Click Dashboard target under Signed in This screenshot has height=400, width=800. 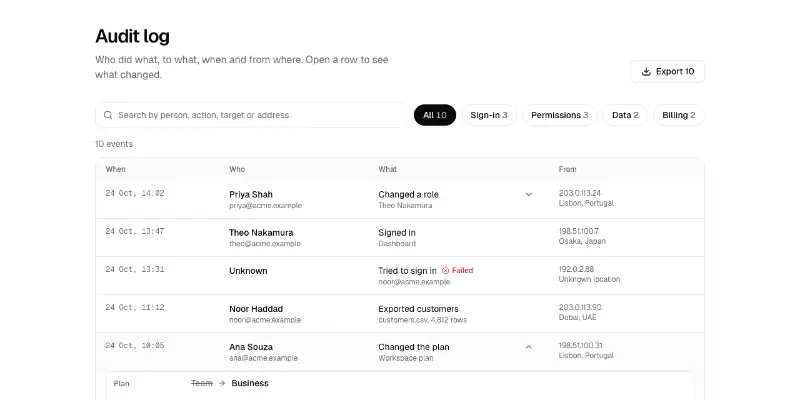click(x=397, y=244)
